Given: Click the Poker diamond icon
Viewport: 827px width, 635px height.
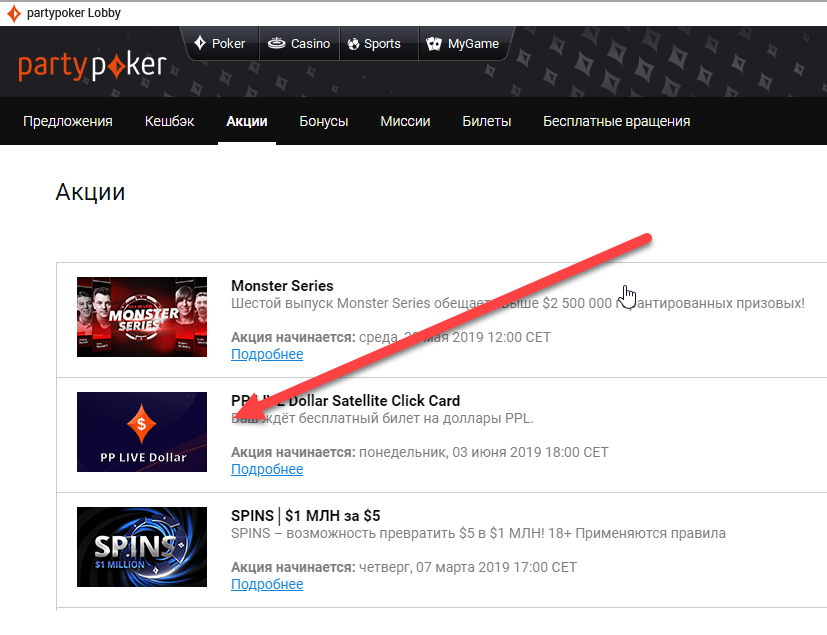Looking at the screenshot, I should tap(199, 43).
